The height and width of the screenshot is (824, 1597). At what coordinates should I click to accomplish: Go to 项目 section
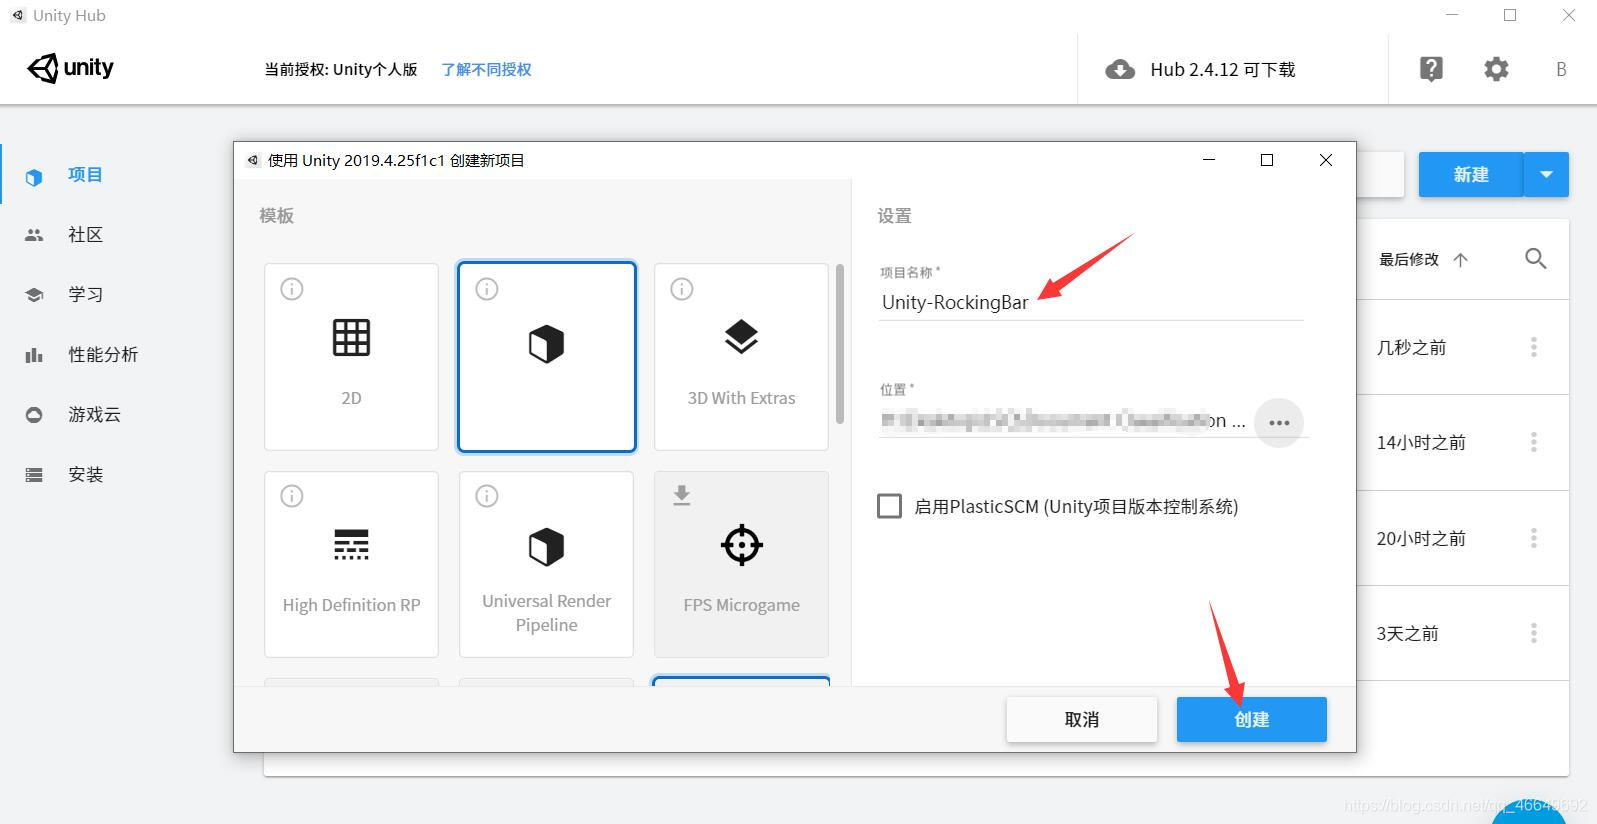tap(85, 175)
